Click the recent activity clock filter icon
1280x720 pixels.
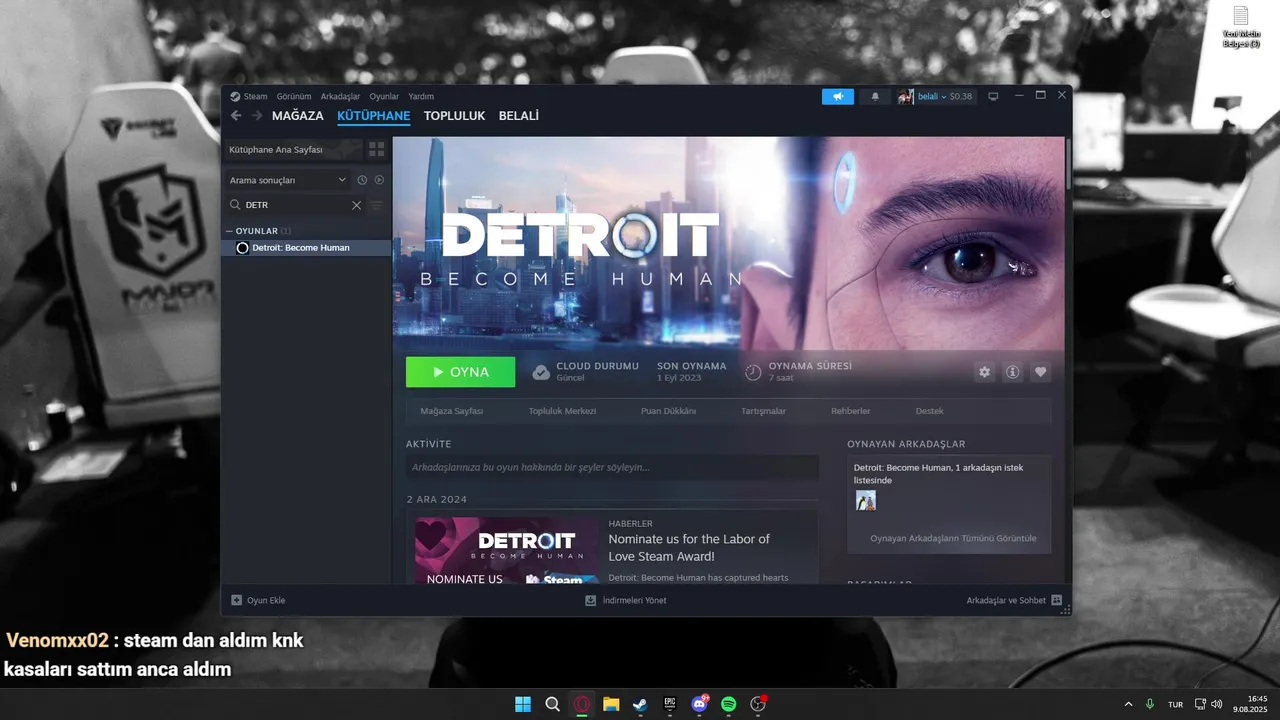pyautogui.click(x=362, y=180)
